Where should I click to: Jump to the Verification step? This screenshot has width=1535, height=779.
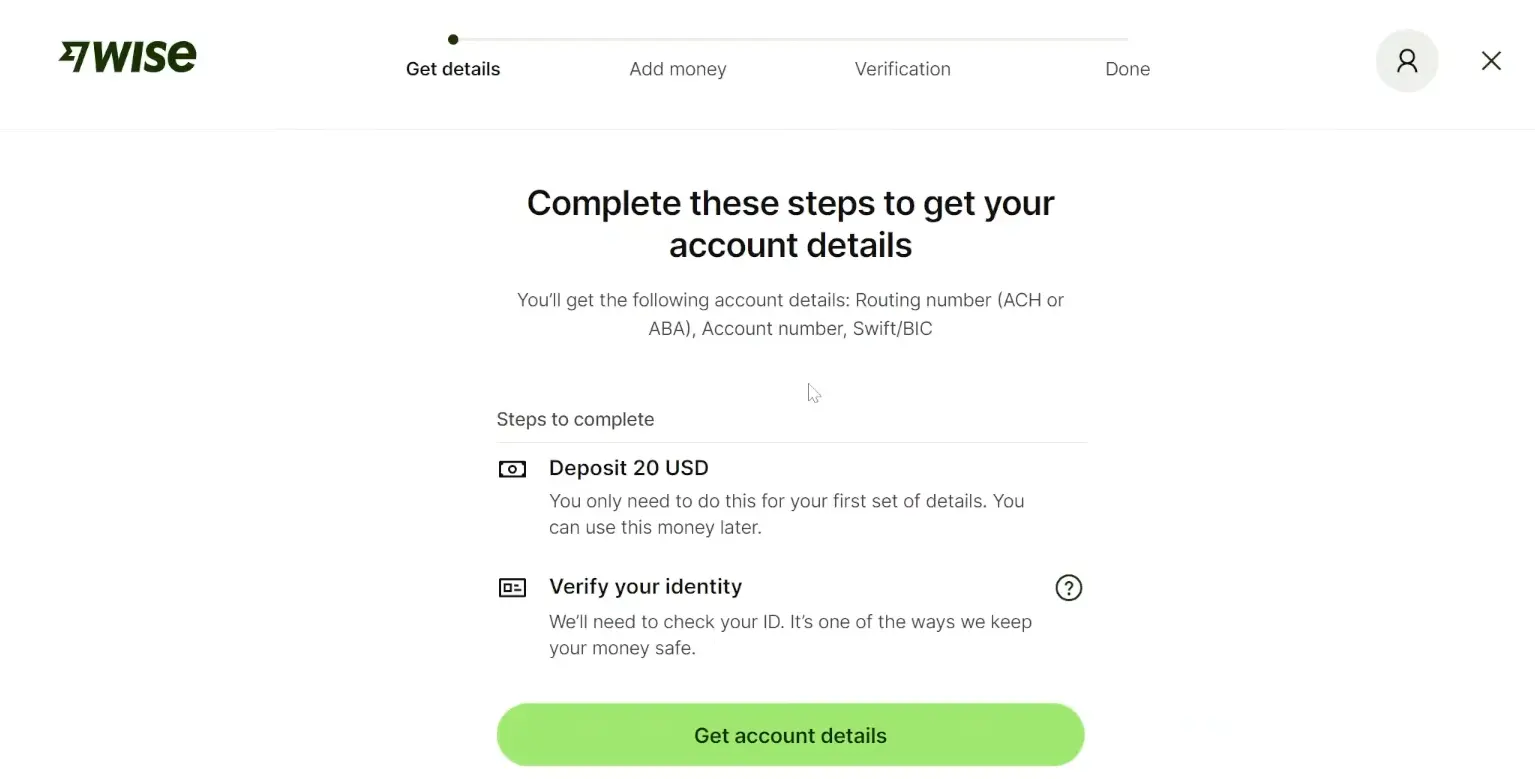click(902, 69)
